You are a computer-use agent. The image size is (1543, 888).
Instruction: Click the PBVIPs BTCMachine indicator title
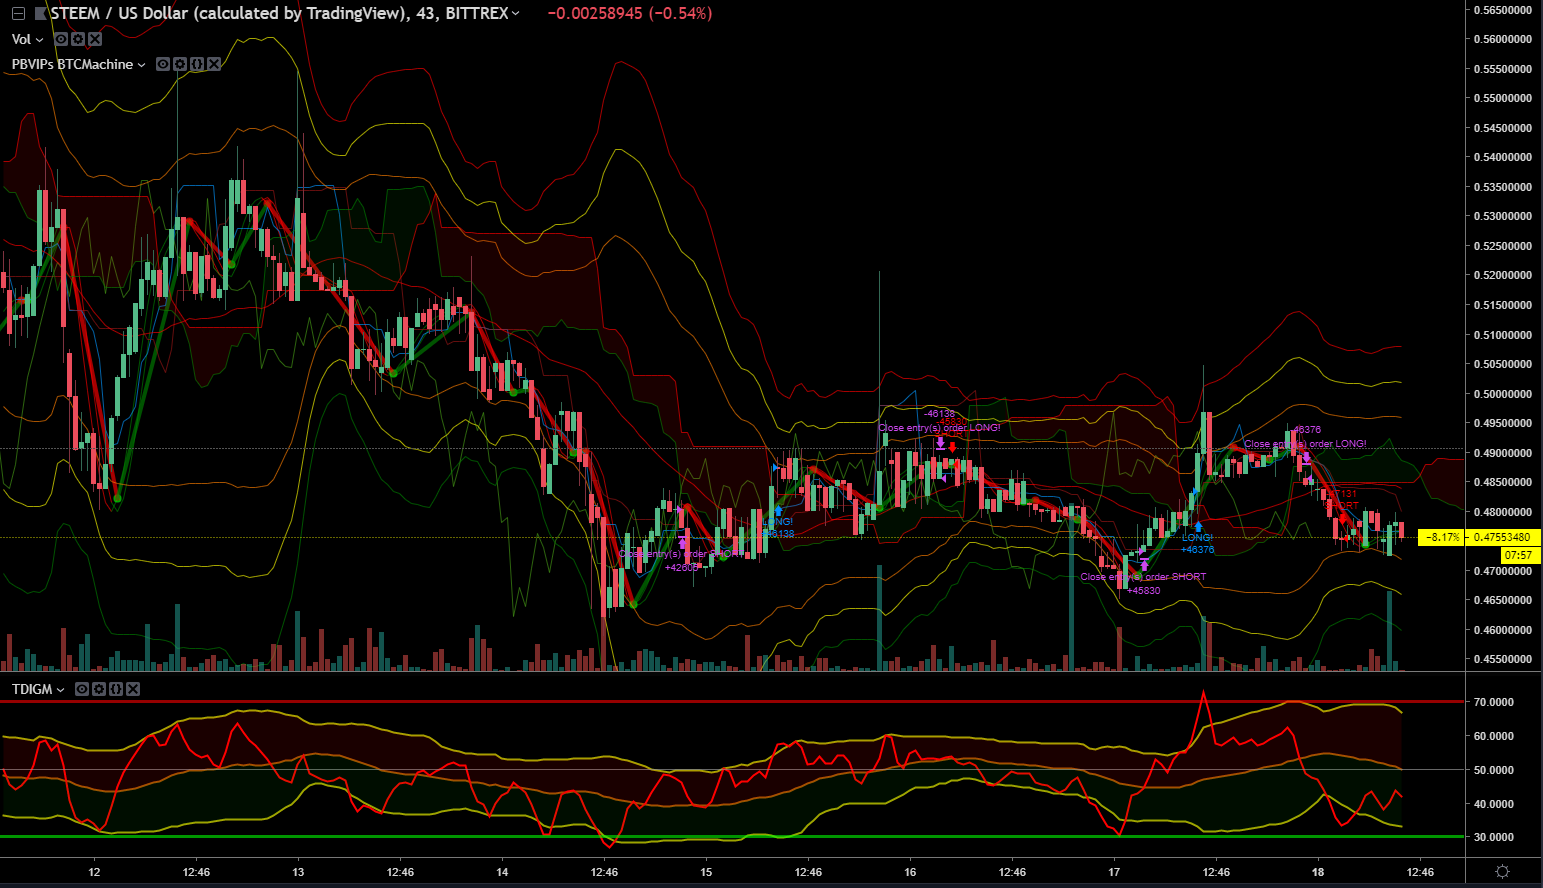click(72, 65)
